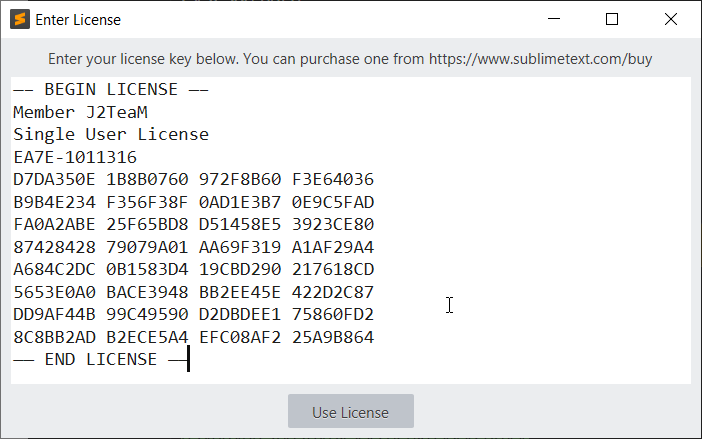This screenshot has width=702, height=439.
Task: Click the key line starting with D7DA350E
Action: coord(193,180)
